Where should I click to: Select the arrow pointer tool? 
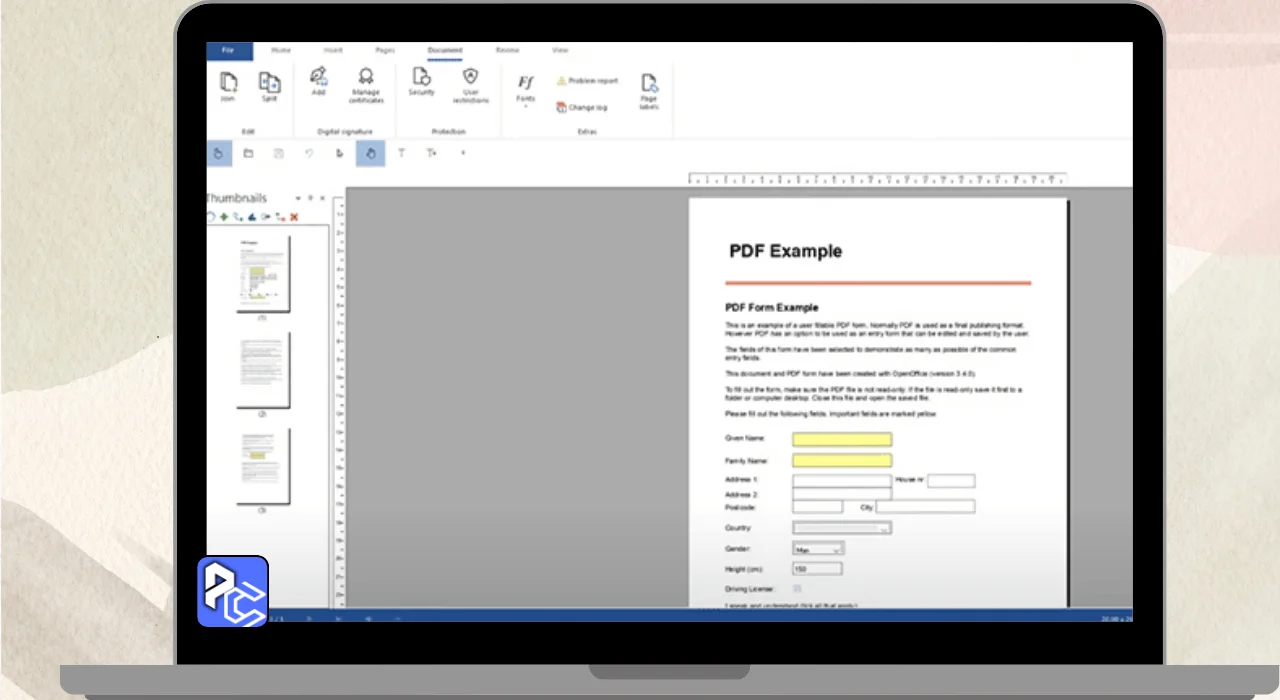[340, 153]
